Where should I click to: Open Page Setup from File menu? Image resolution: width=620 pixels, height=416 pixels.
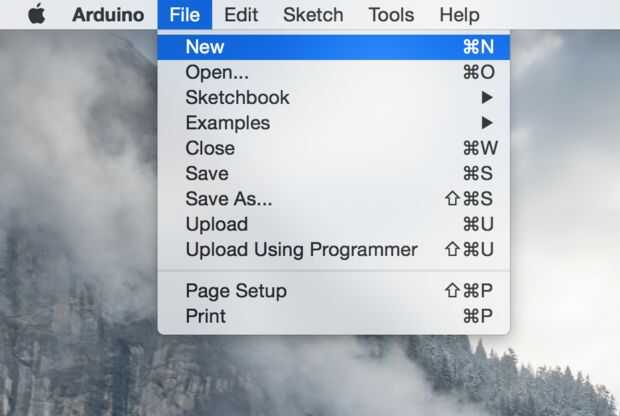click(236, 291)
